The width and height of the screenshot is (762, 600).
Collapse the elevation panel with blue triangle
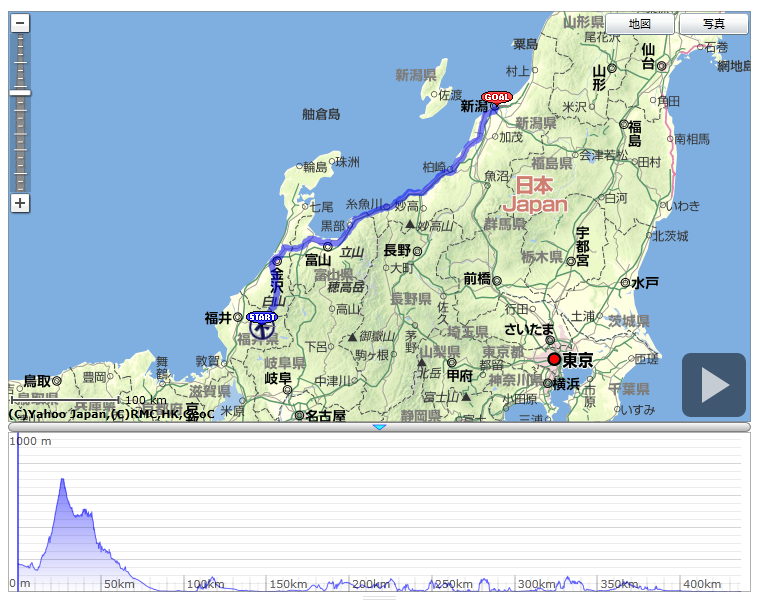(x=379, y=427)
